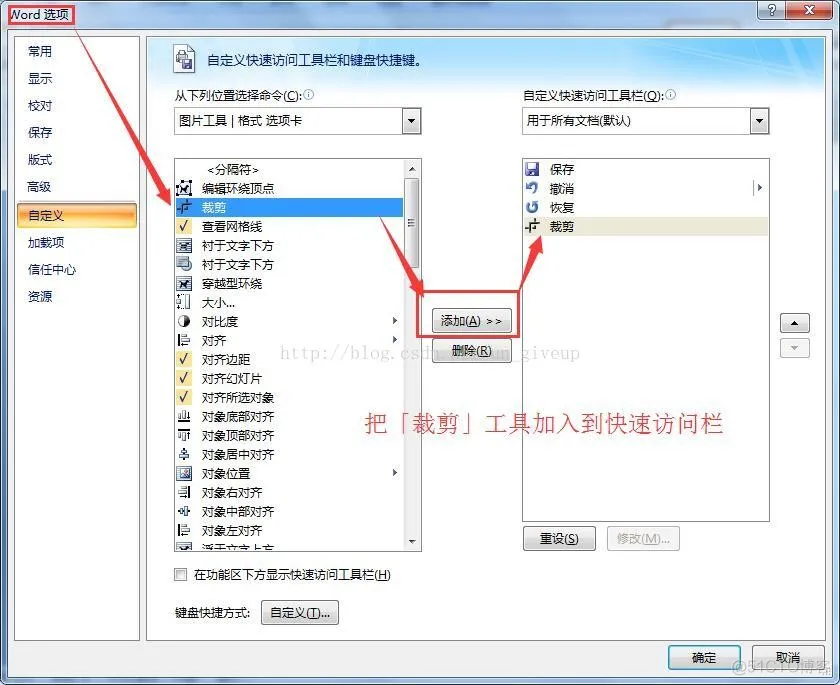840x685 pixels.
Task: Click the command list scrollbar thumb
Action: 412,222
